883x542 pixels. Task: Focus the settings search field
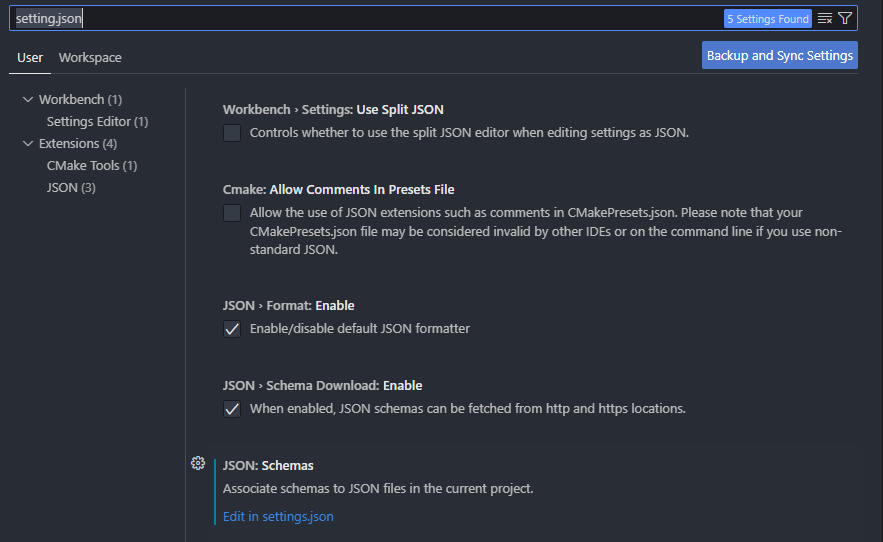click(x=366, y=19)
